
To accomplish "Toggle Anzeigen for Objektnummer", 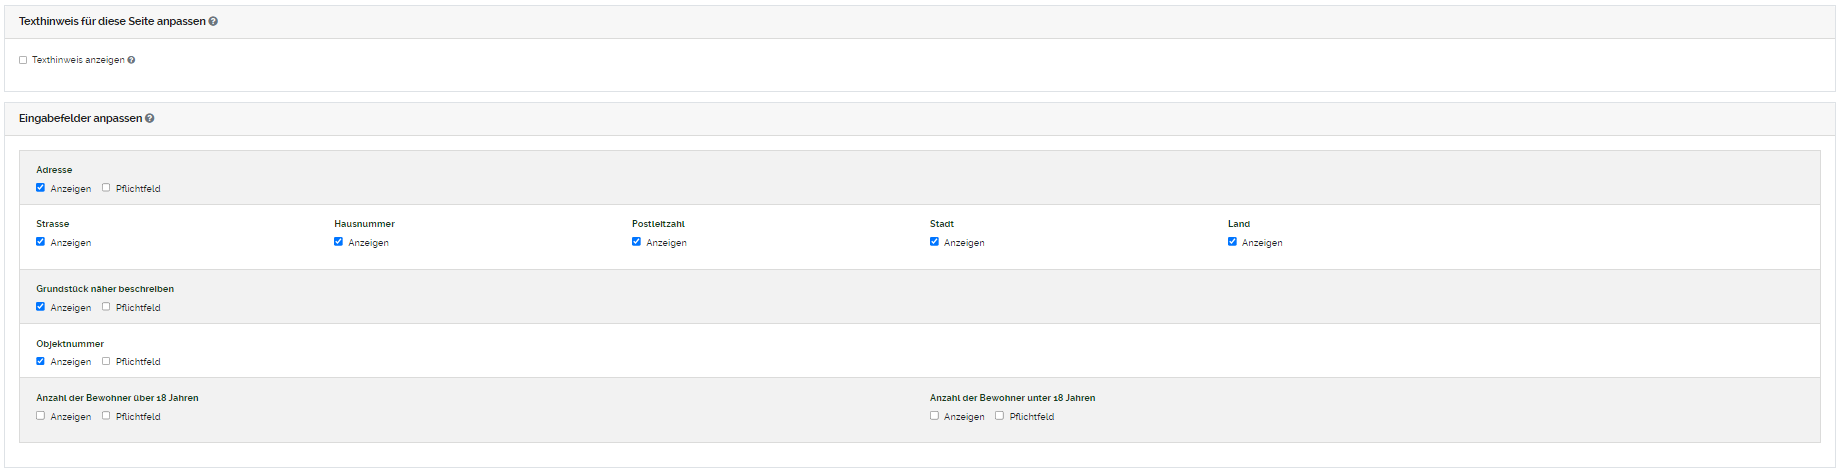I will [x=41, y=361].
